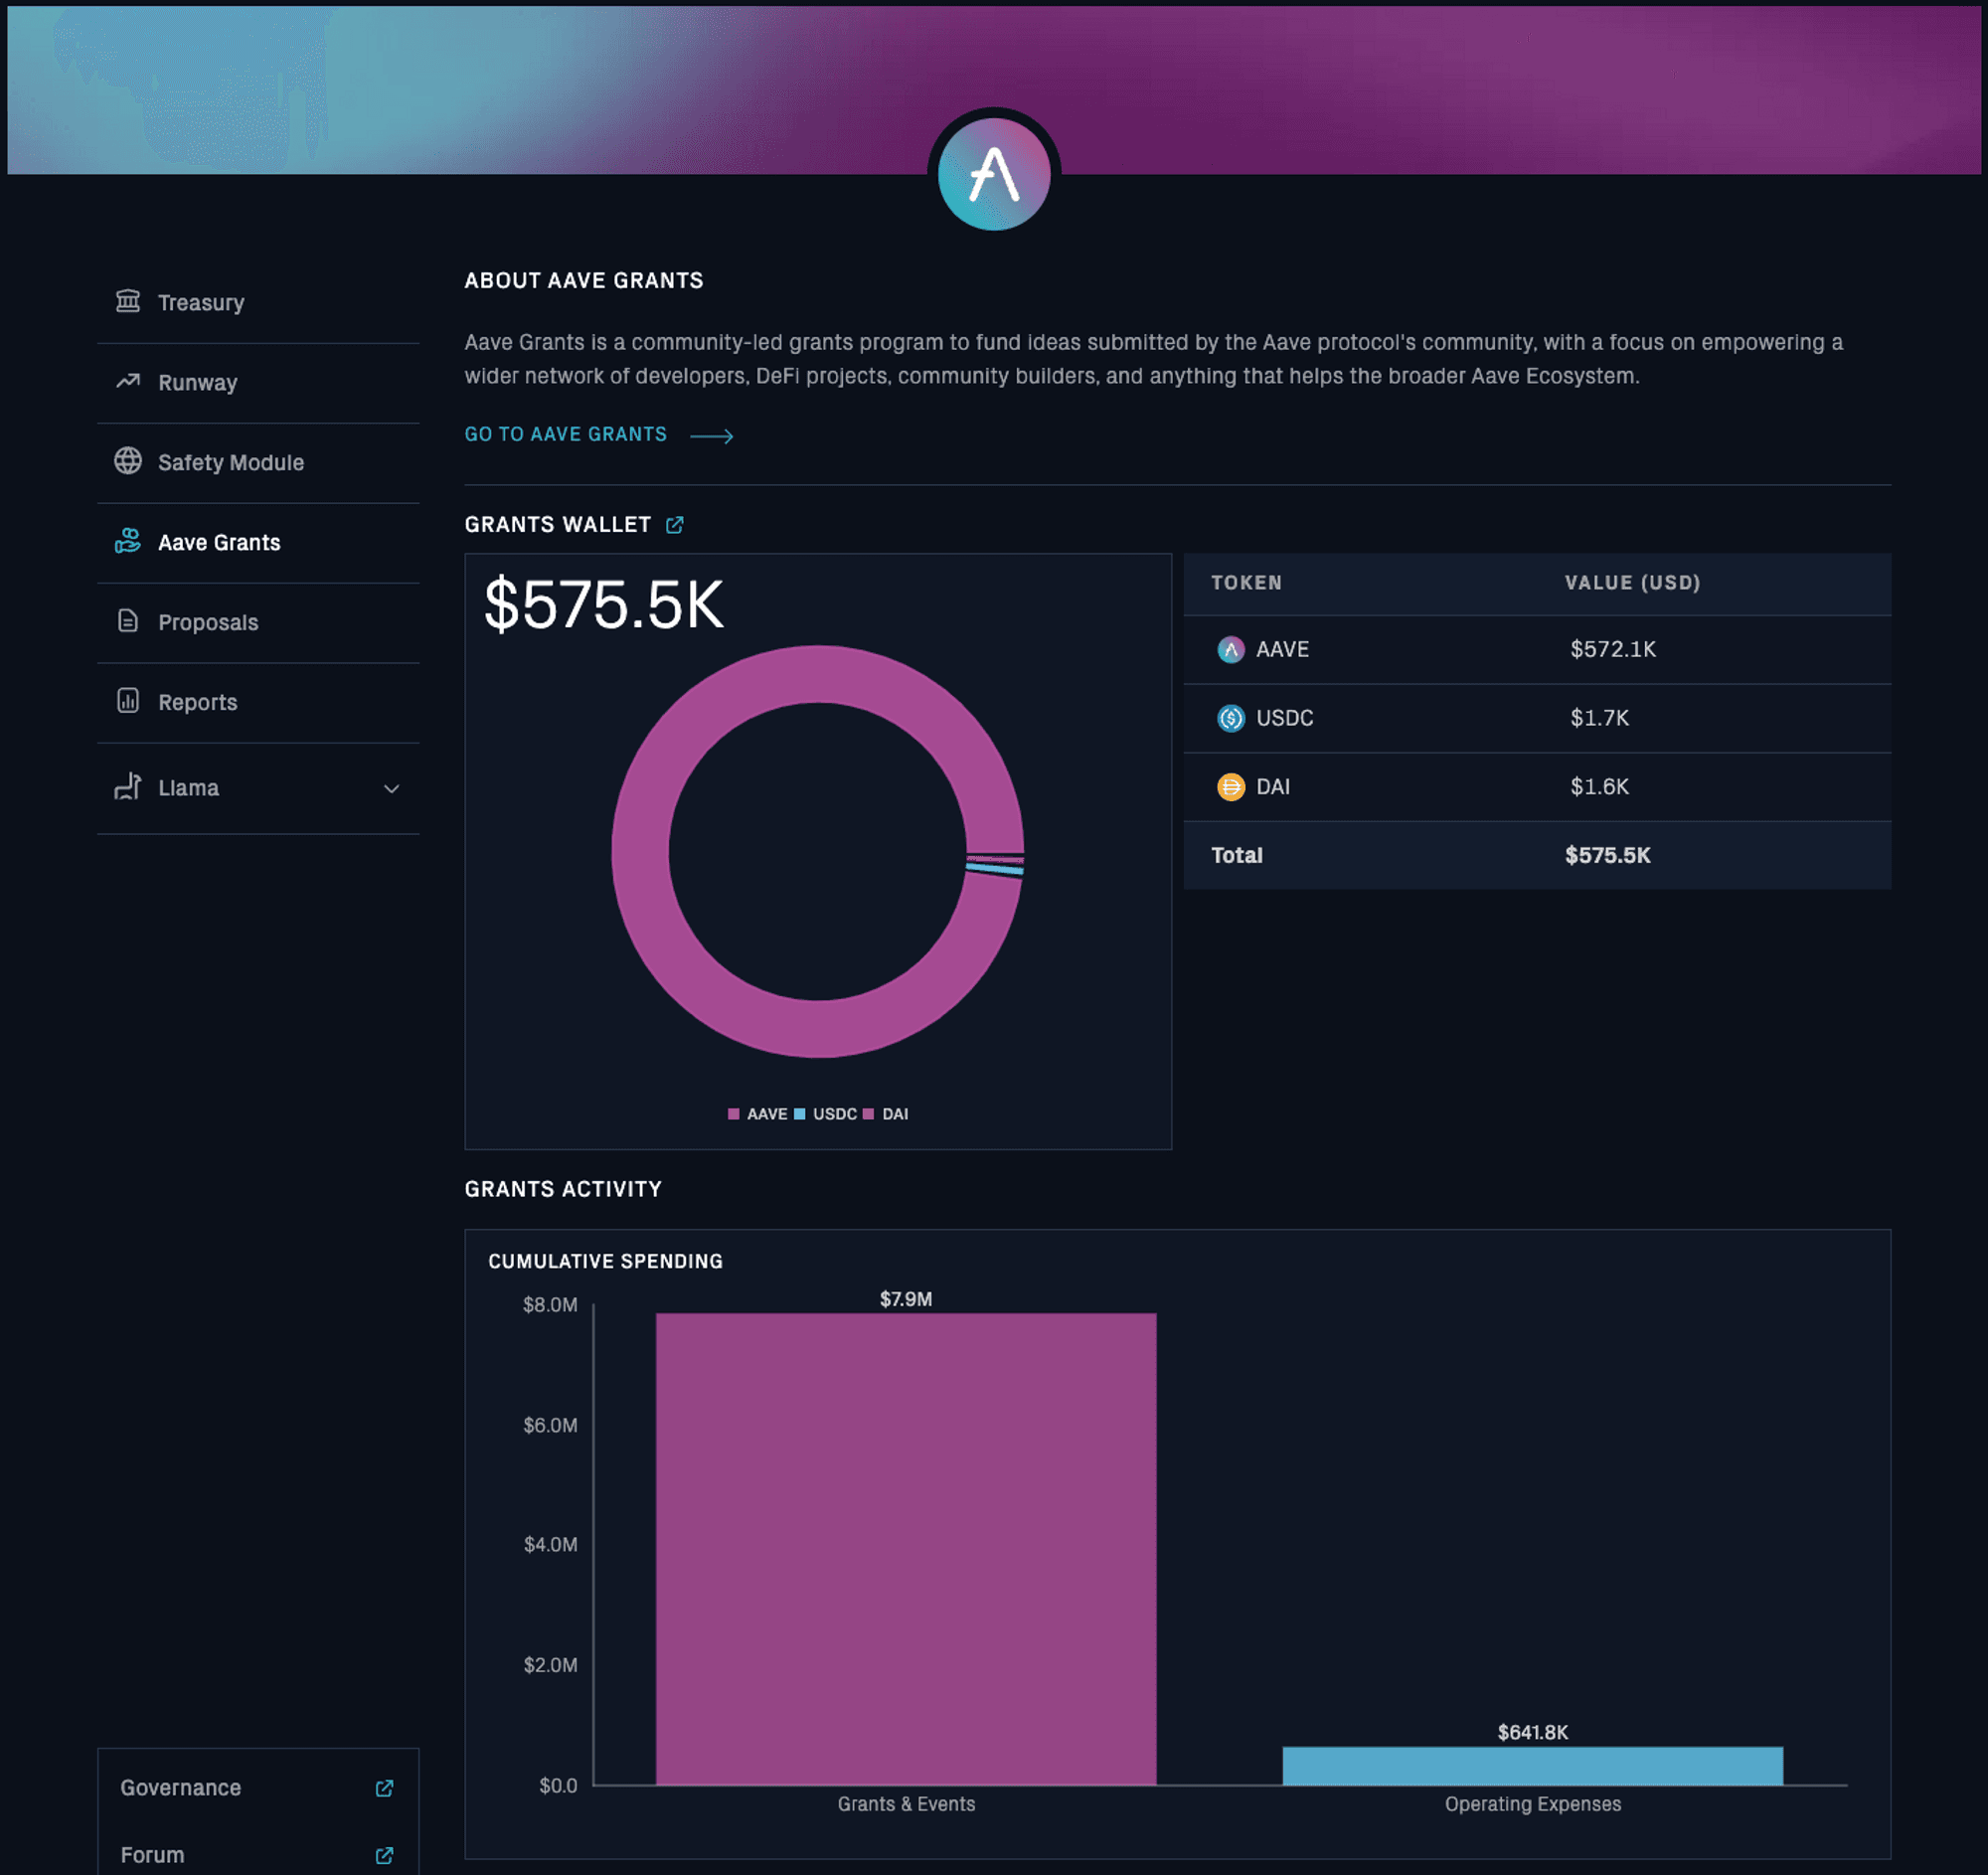Click the Grants & Events axis label

click(906, 1805)
